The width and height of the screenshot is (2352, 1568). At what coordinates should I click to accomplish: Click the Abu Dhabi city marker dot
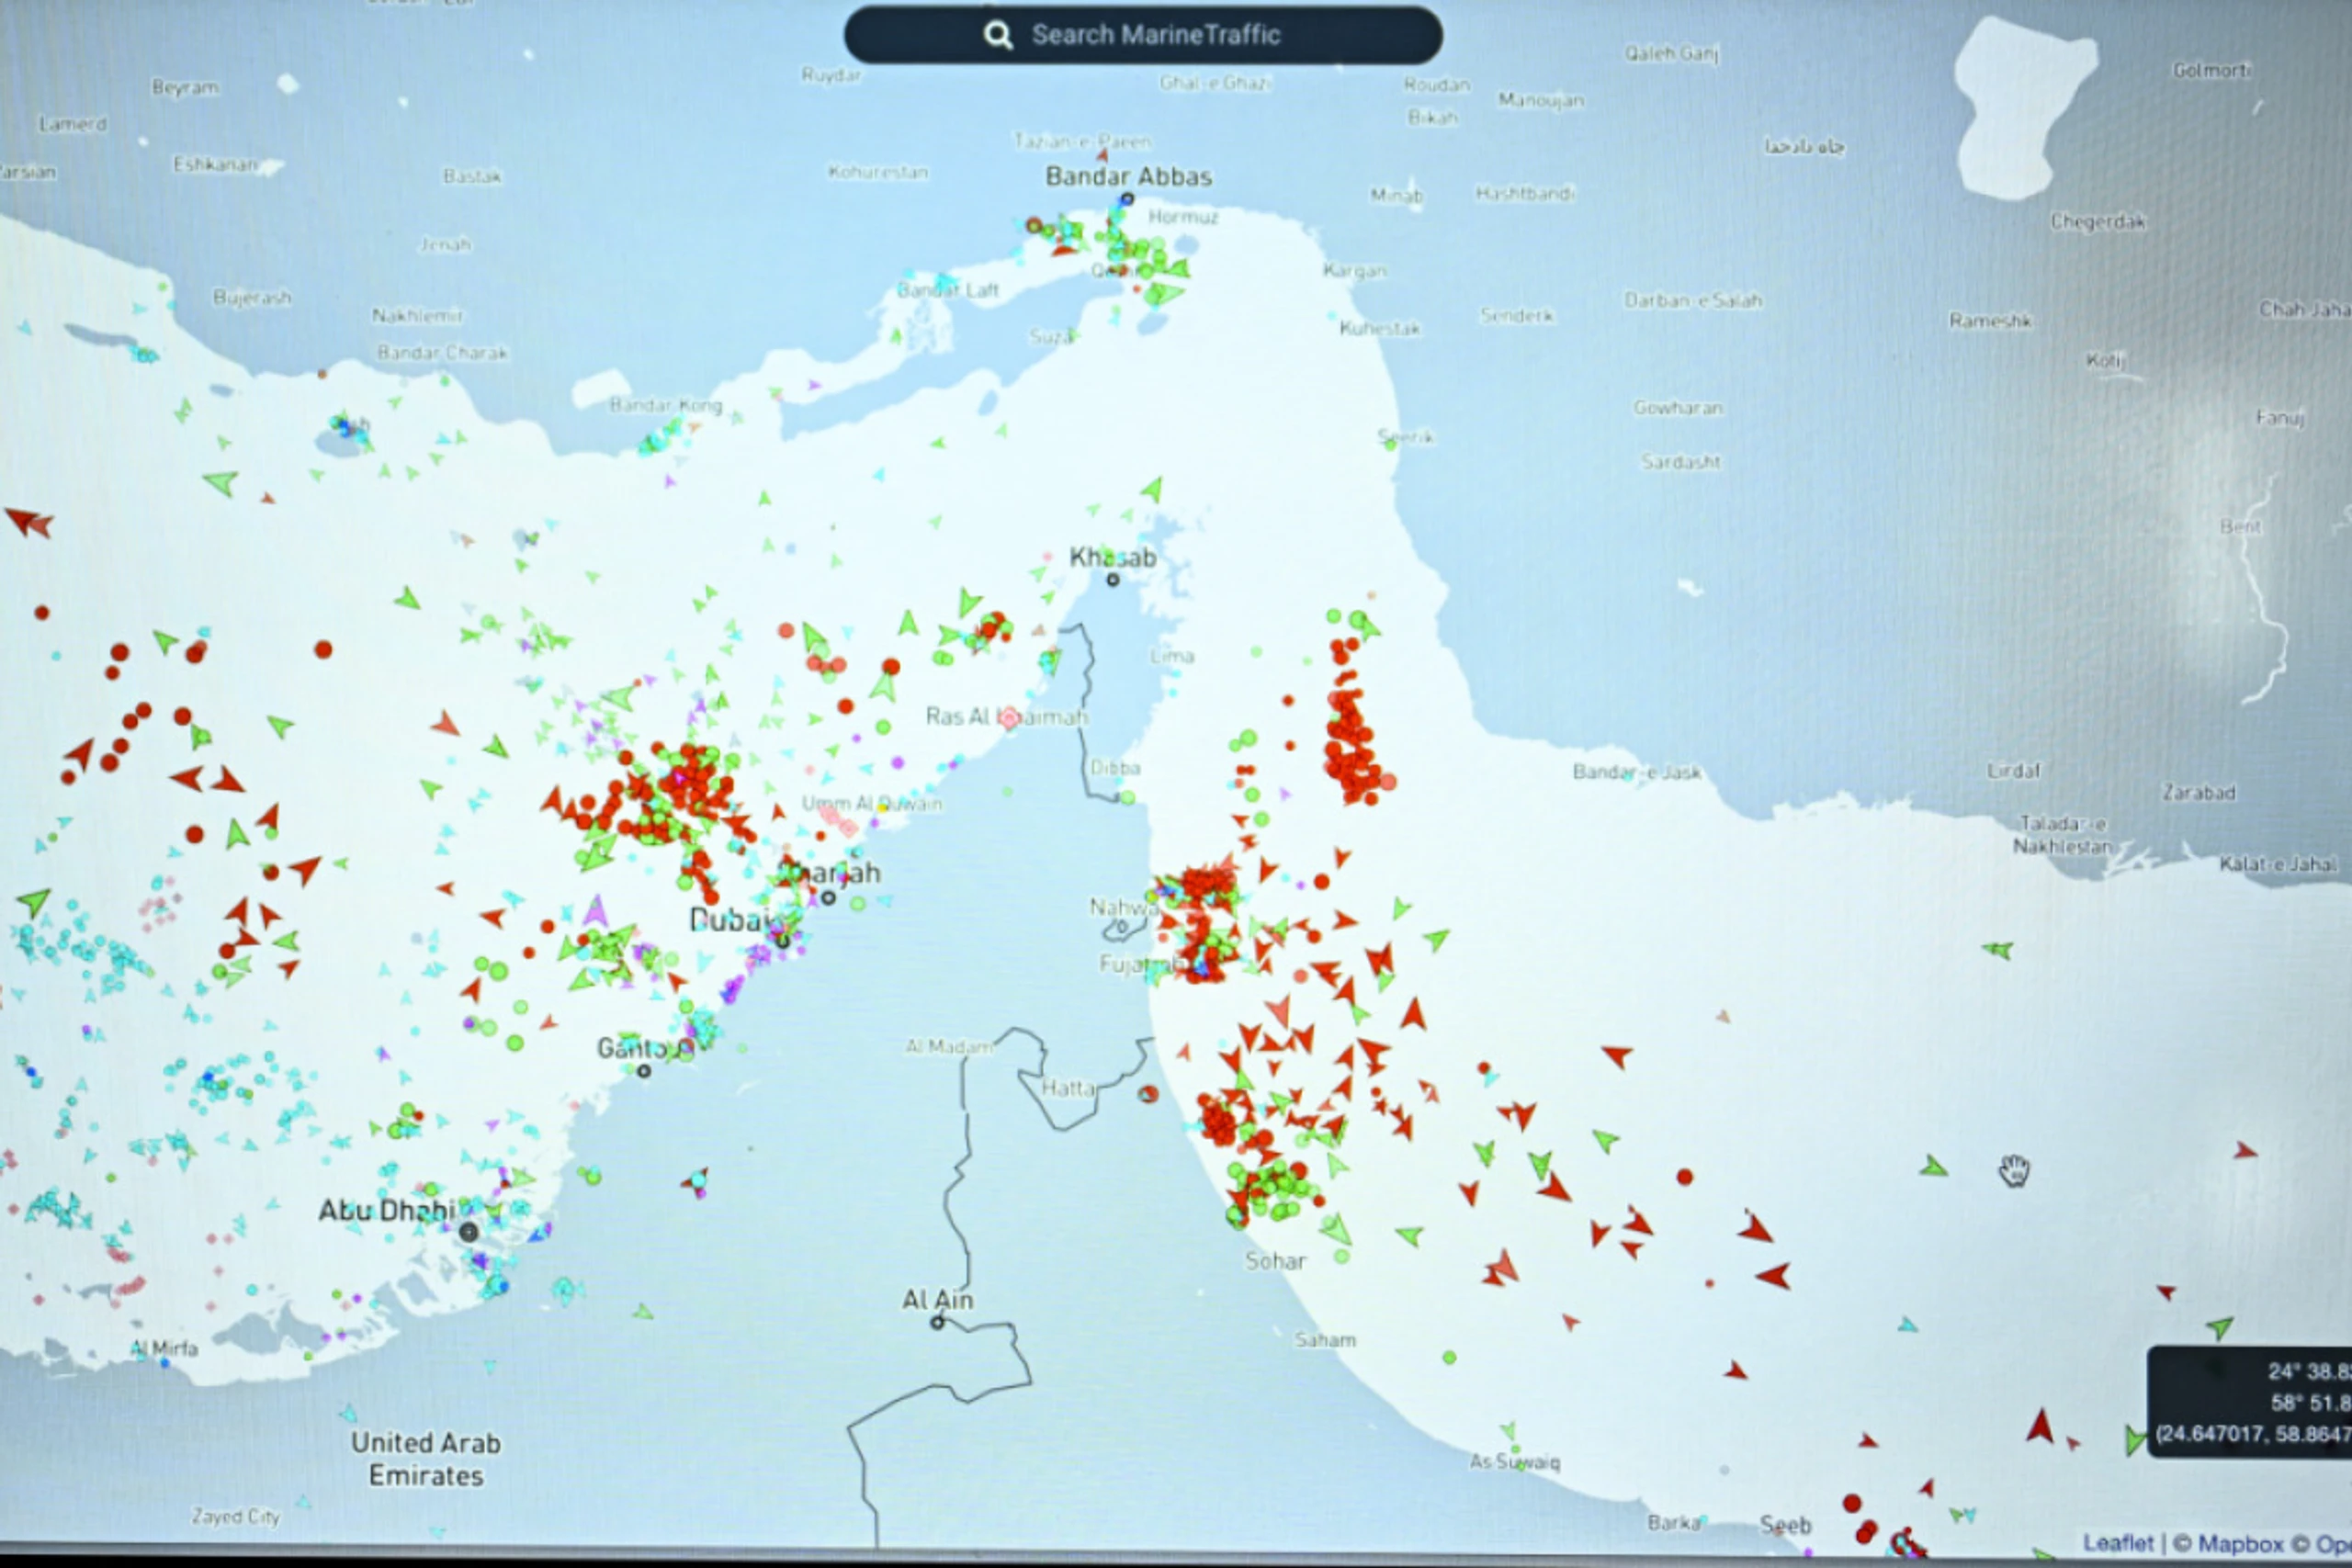pyautogui.click(x=468, y=1232)
